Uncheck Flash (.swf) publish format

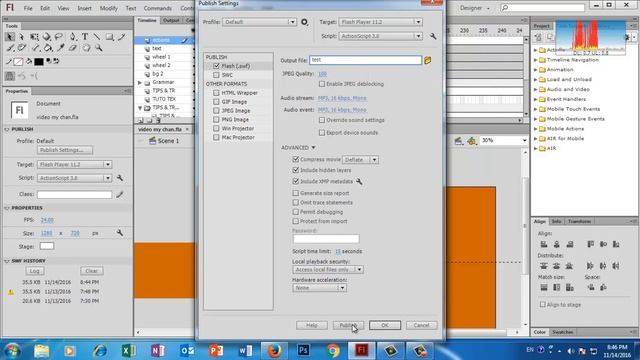click(216, 66)
